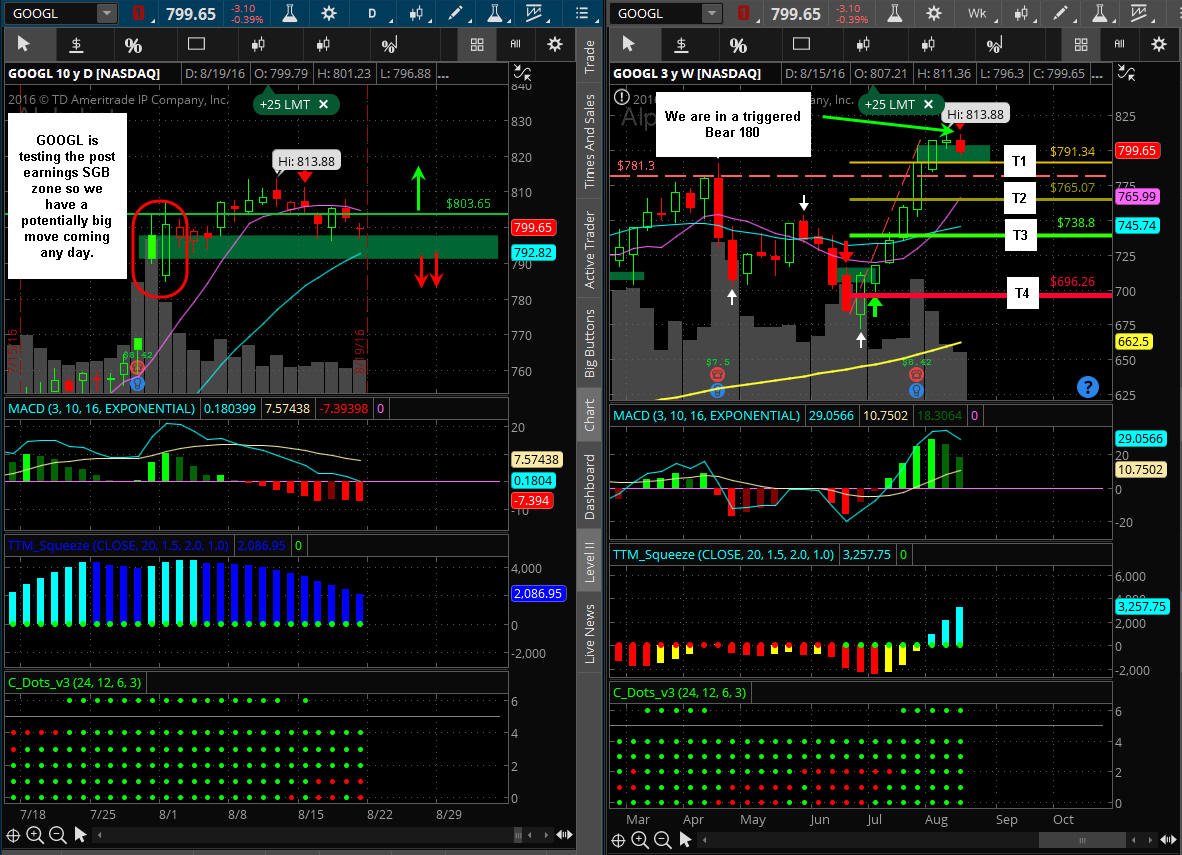The height and width of the screenshot is (855, 1182).
Task: Click the left chart auto-scale price axis icon
Action: tap(522, 73)
